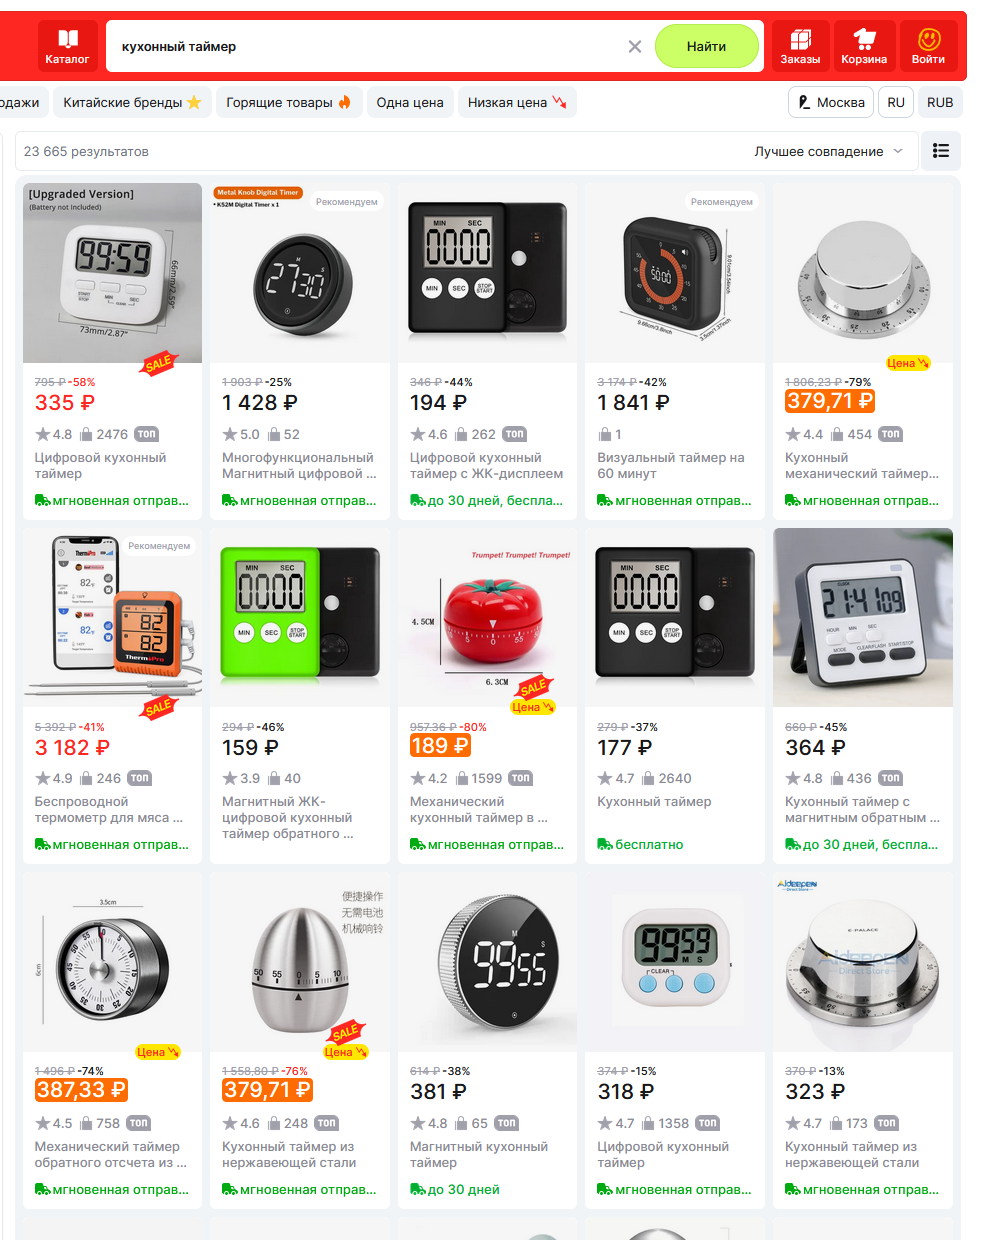Image resolution: width=989 pixels, height=1240 pixels.
Task: Open the Беспроводной термометр для мяса link
Action: [109, 809]
